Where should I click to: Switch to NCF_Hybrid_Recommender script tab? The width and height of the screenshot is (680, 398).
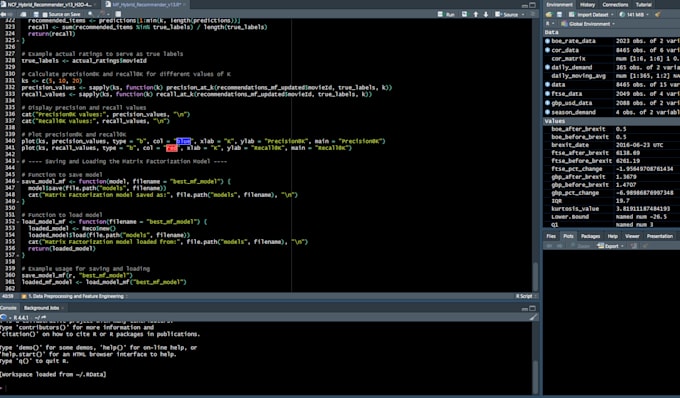pyautogui.click(x=48, y=4)
